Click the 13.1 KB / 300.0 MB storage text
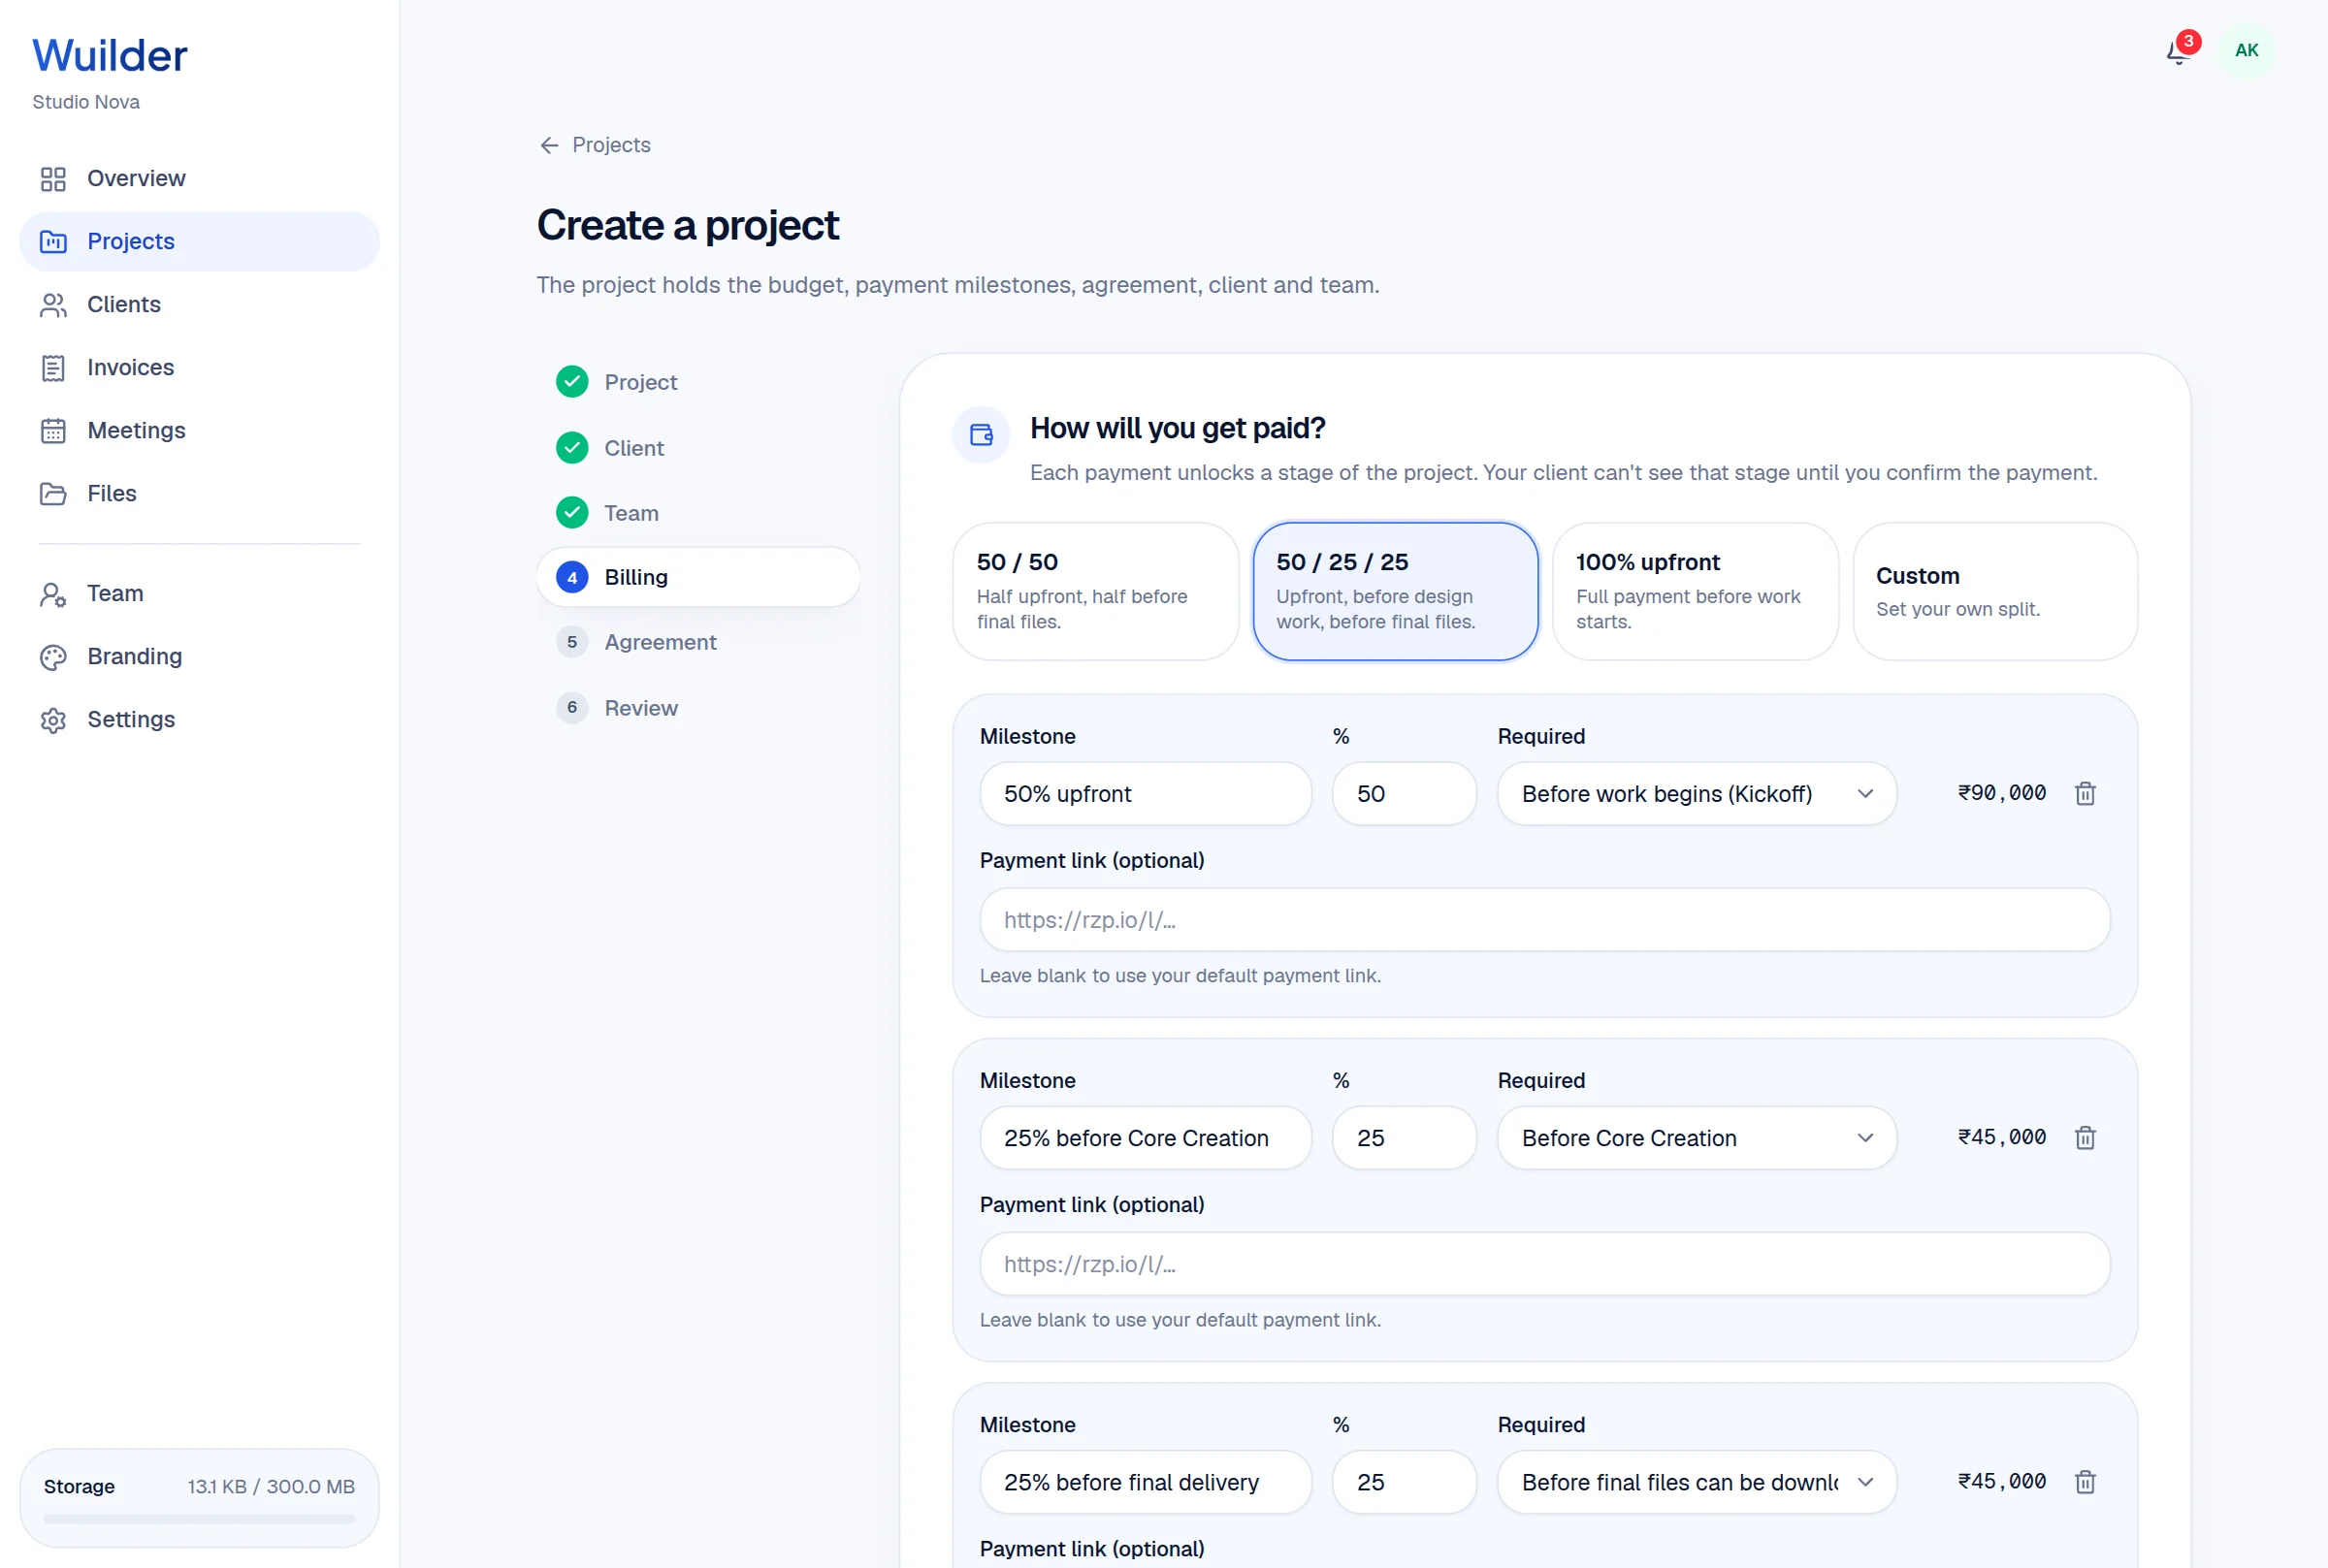 [271, 1487]
